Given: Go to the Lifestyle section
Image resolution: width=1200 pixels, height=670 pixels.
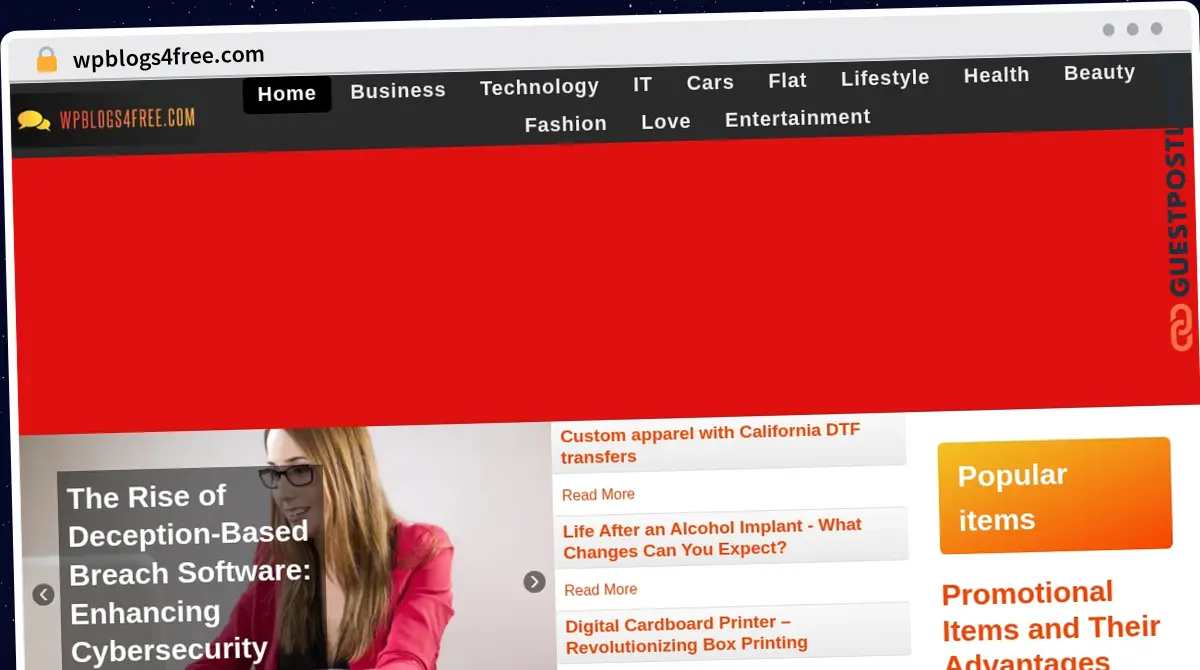Looking at the screenshot, I should [x=885, y=78].
